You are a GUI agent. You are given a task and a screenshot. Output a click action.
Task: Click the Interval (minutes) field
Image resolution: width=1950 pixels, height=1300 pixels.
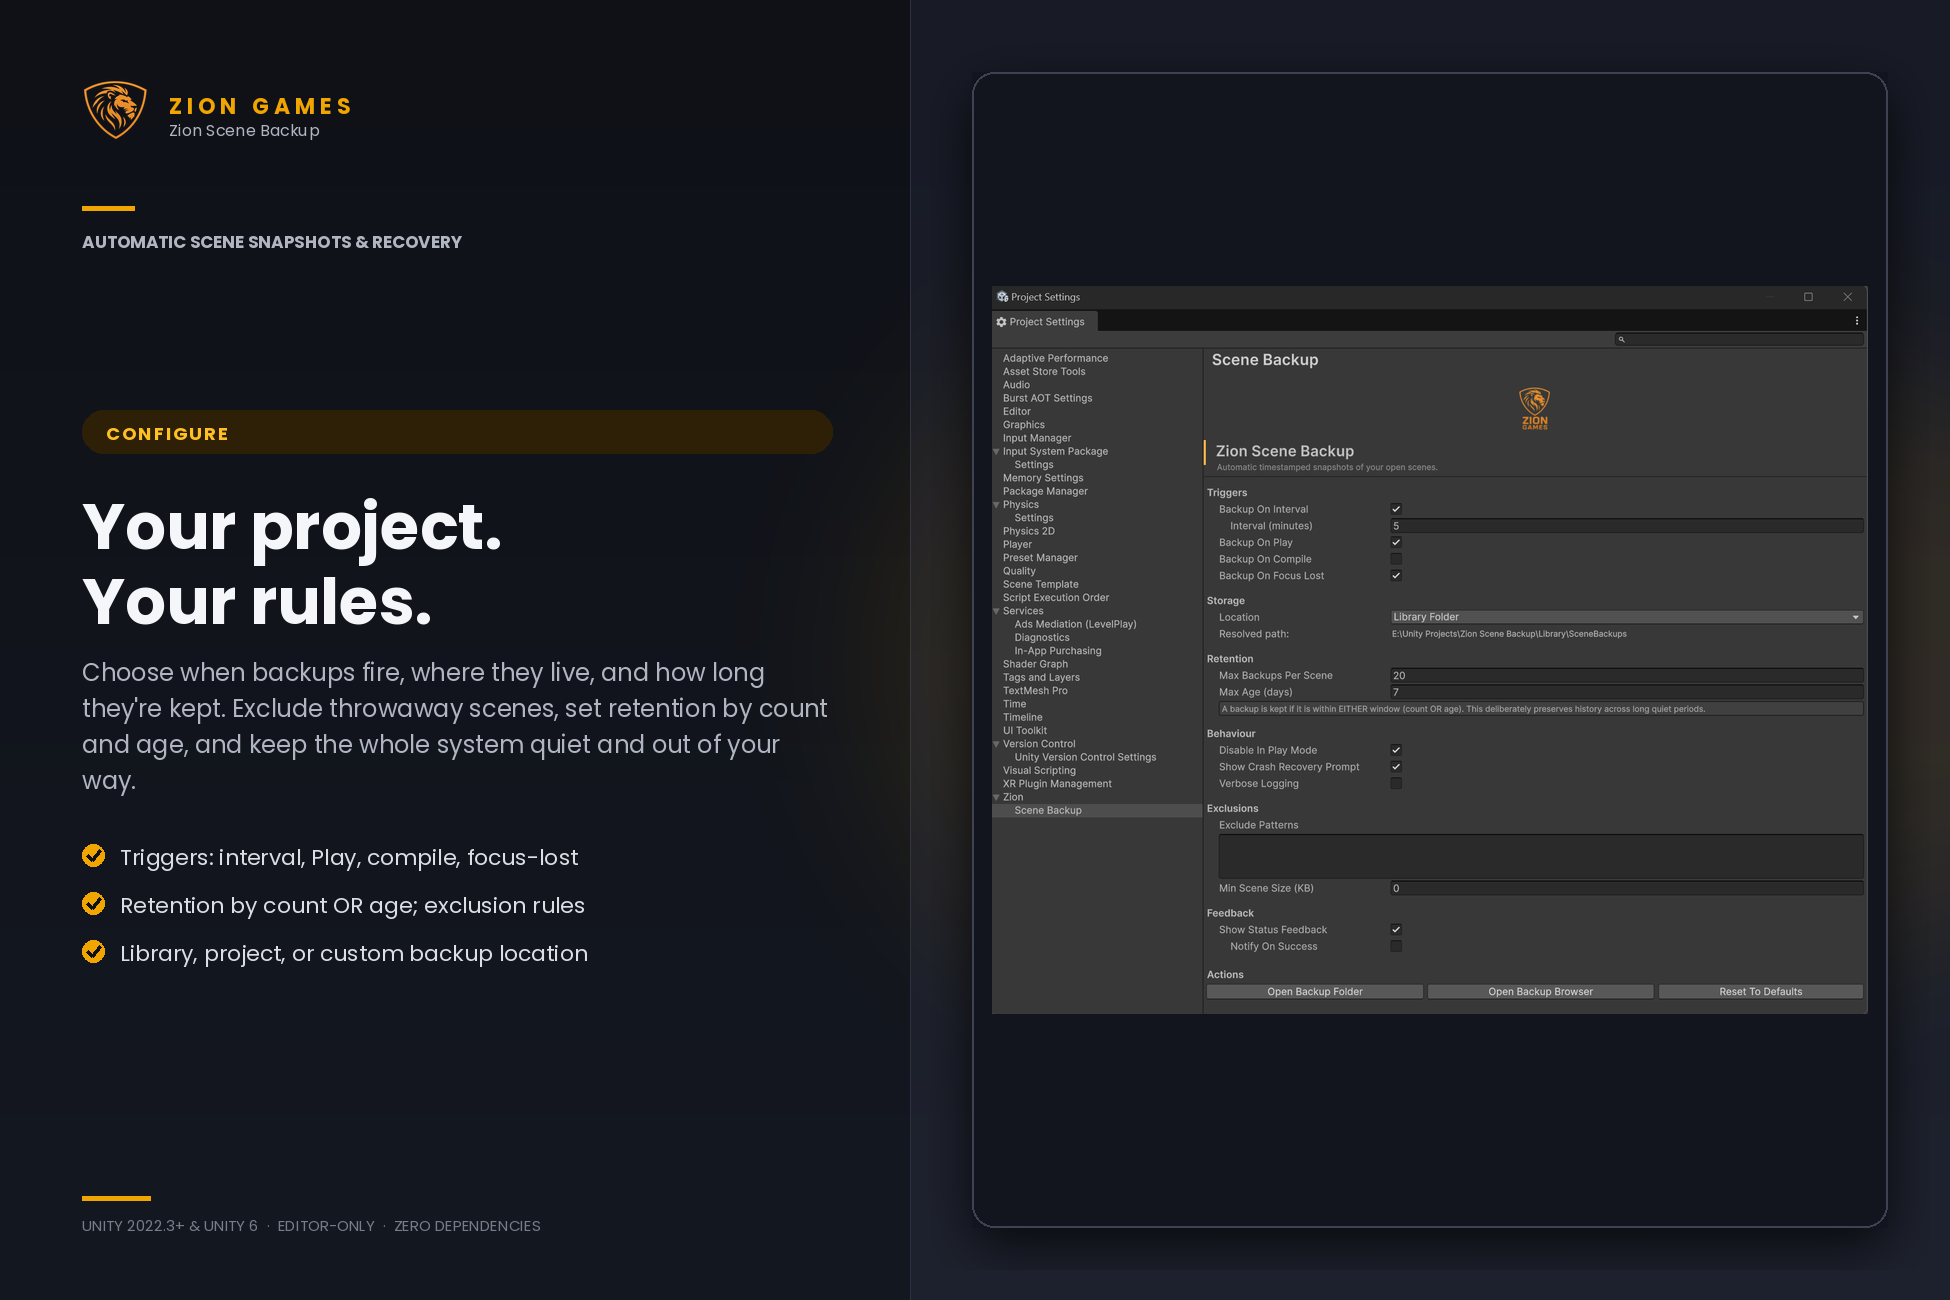point(1626,526)
